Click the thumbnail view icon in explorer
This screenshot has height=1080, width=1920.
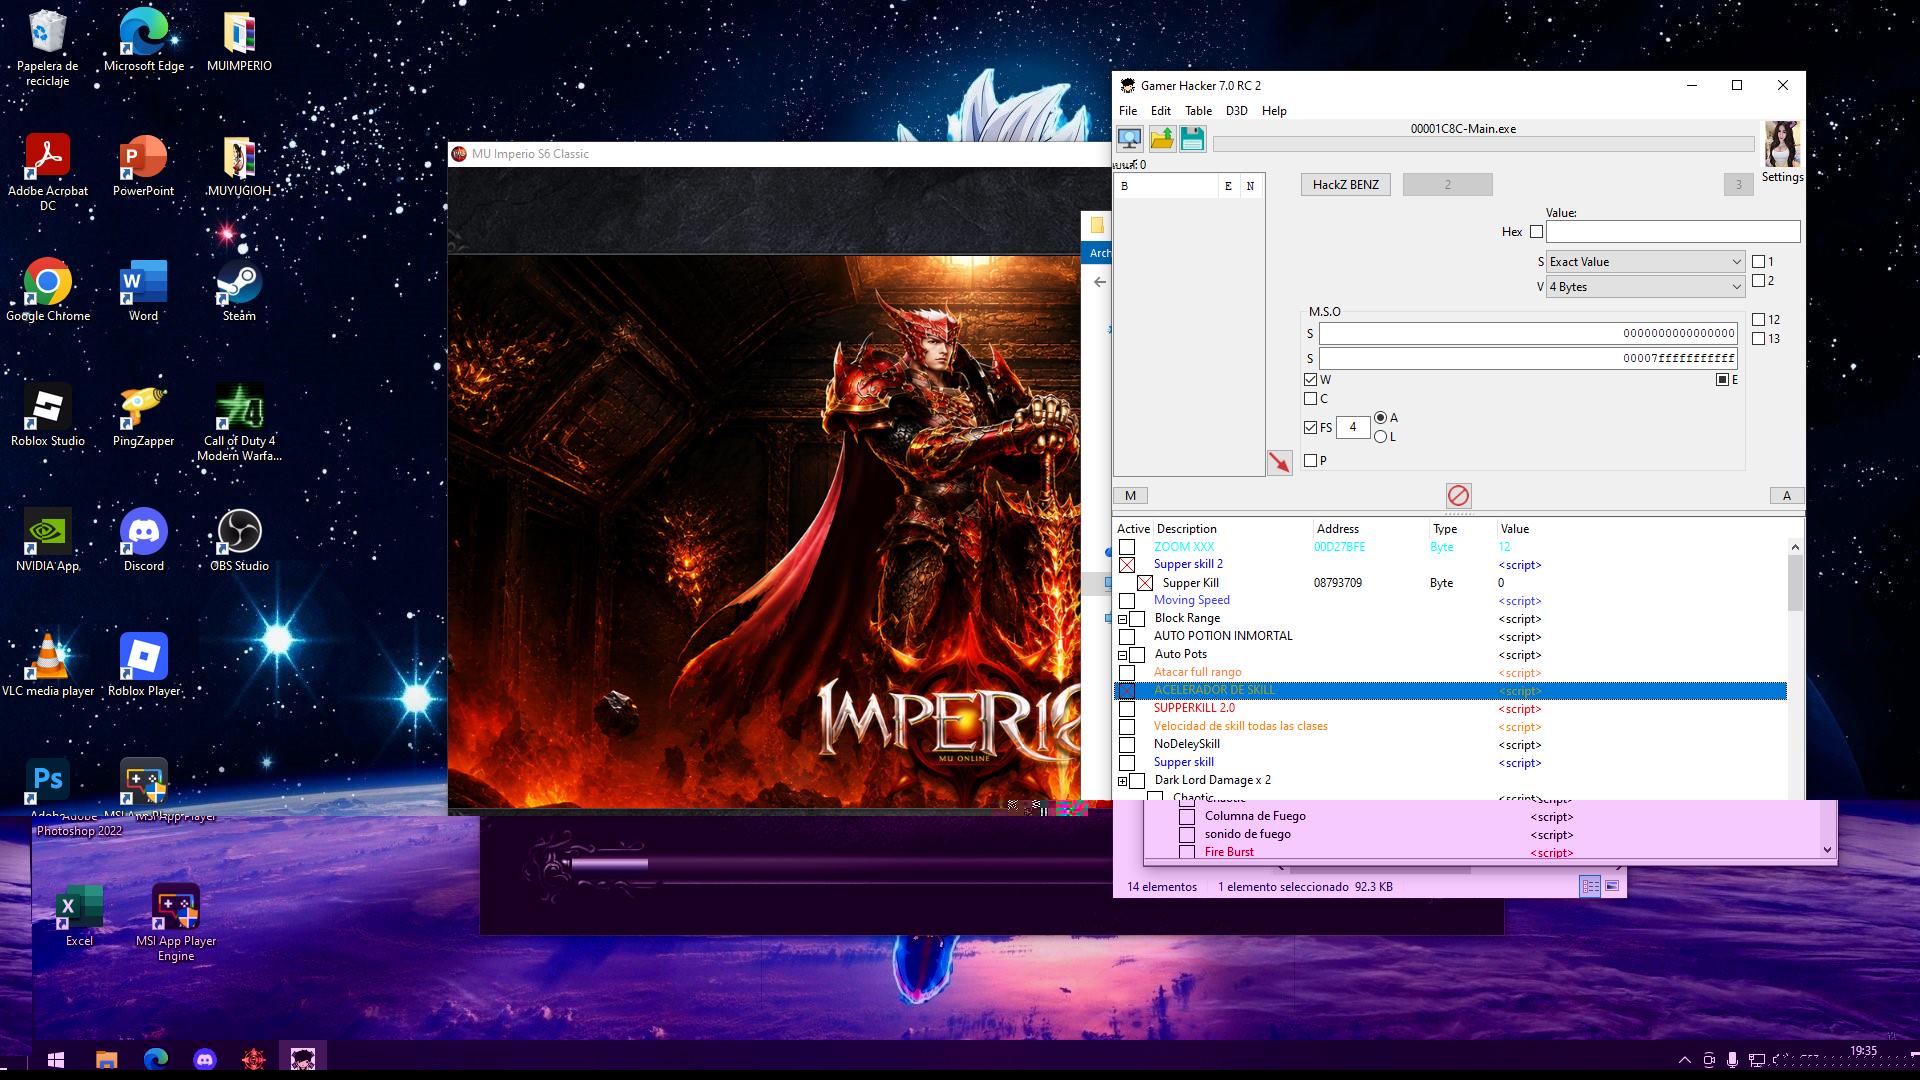point(1612,887)
